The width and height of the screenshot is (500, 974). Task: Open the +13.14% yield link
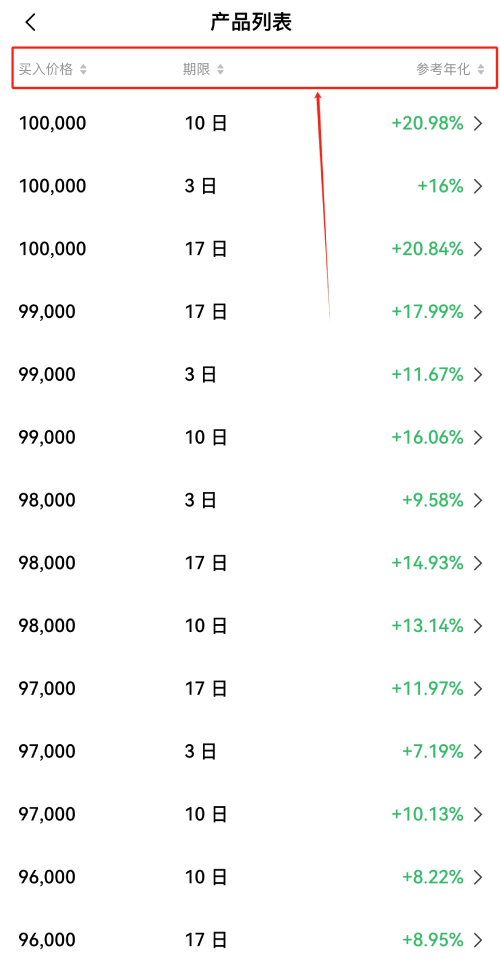coord(427,626)
